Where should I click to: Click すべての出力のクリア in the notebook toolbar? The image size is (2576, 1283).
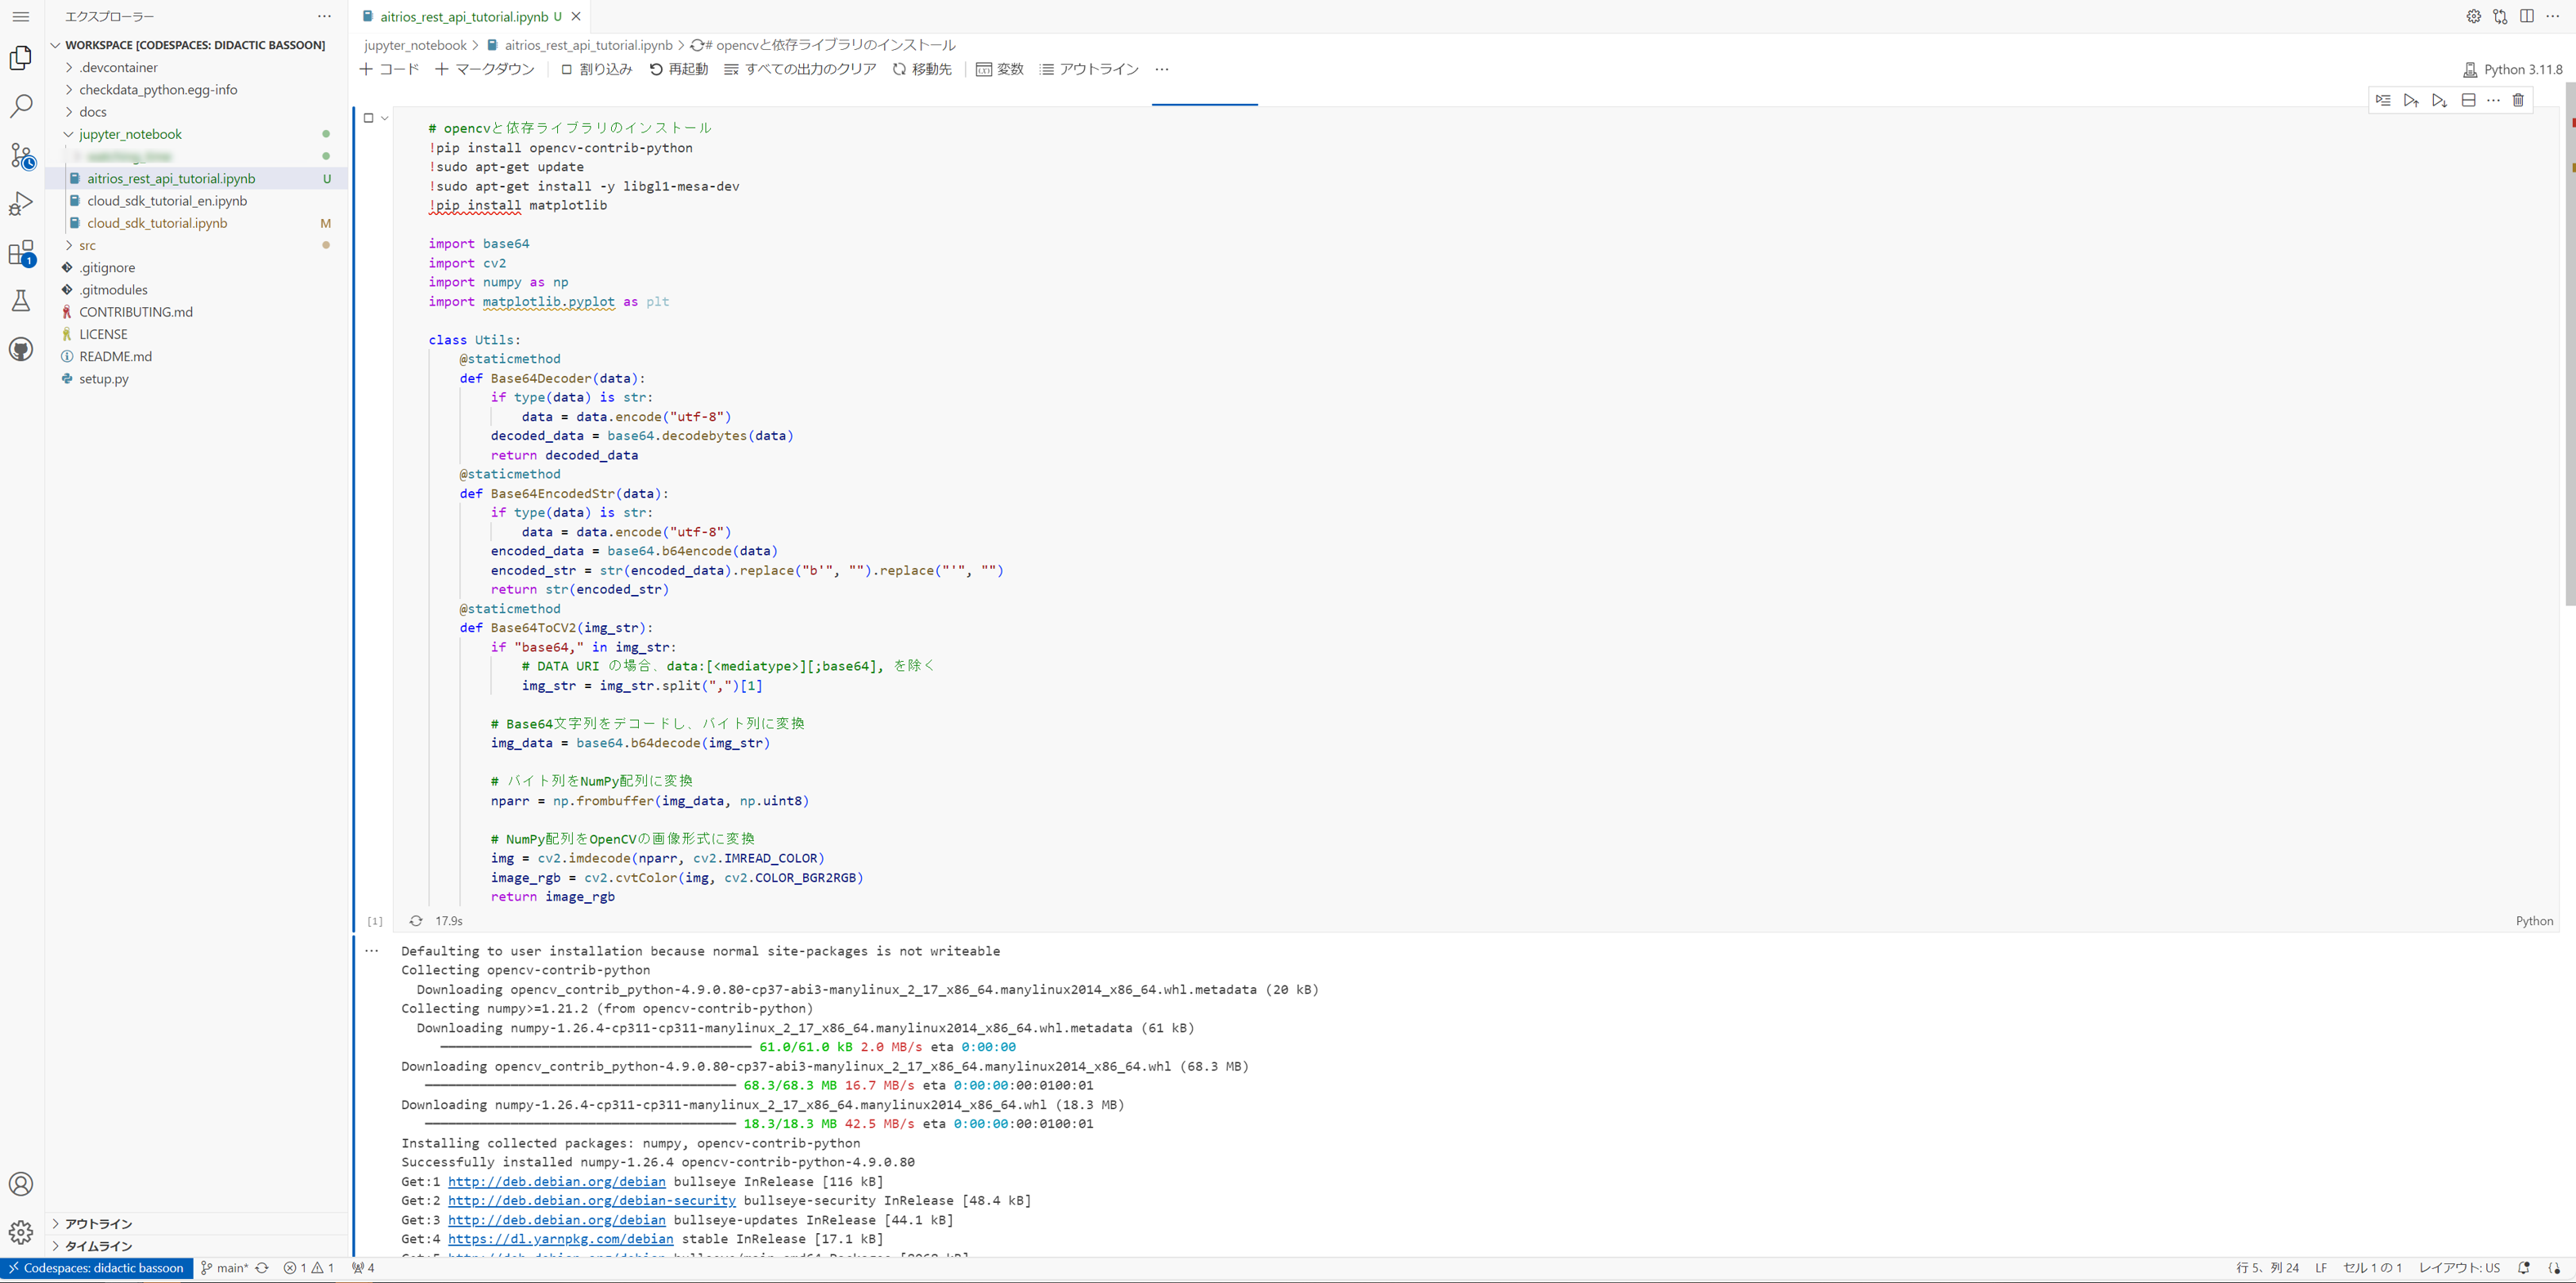coord(801,69)
